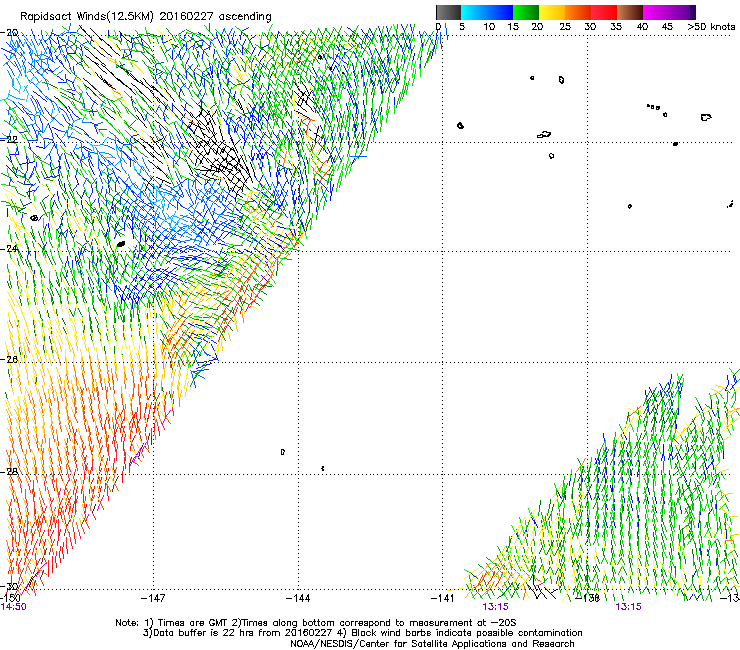Click the filled black island near -24 latitude
740x650 pixels.
point(121,244)
